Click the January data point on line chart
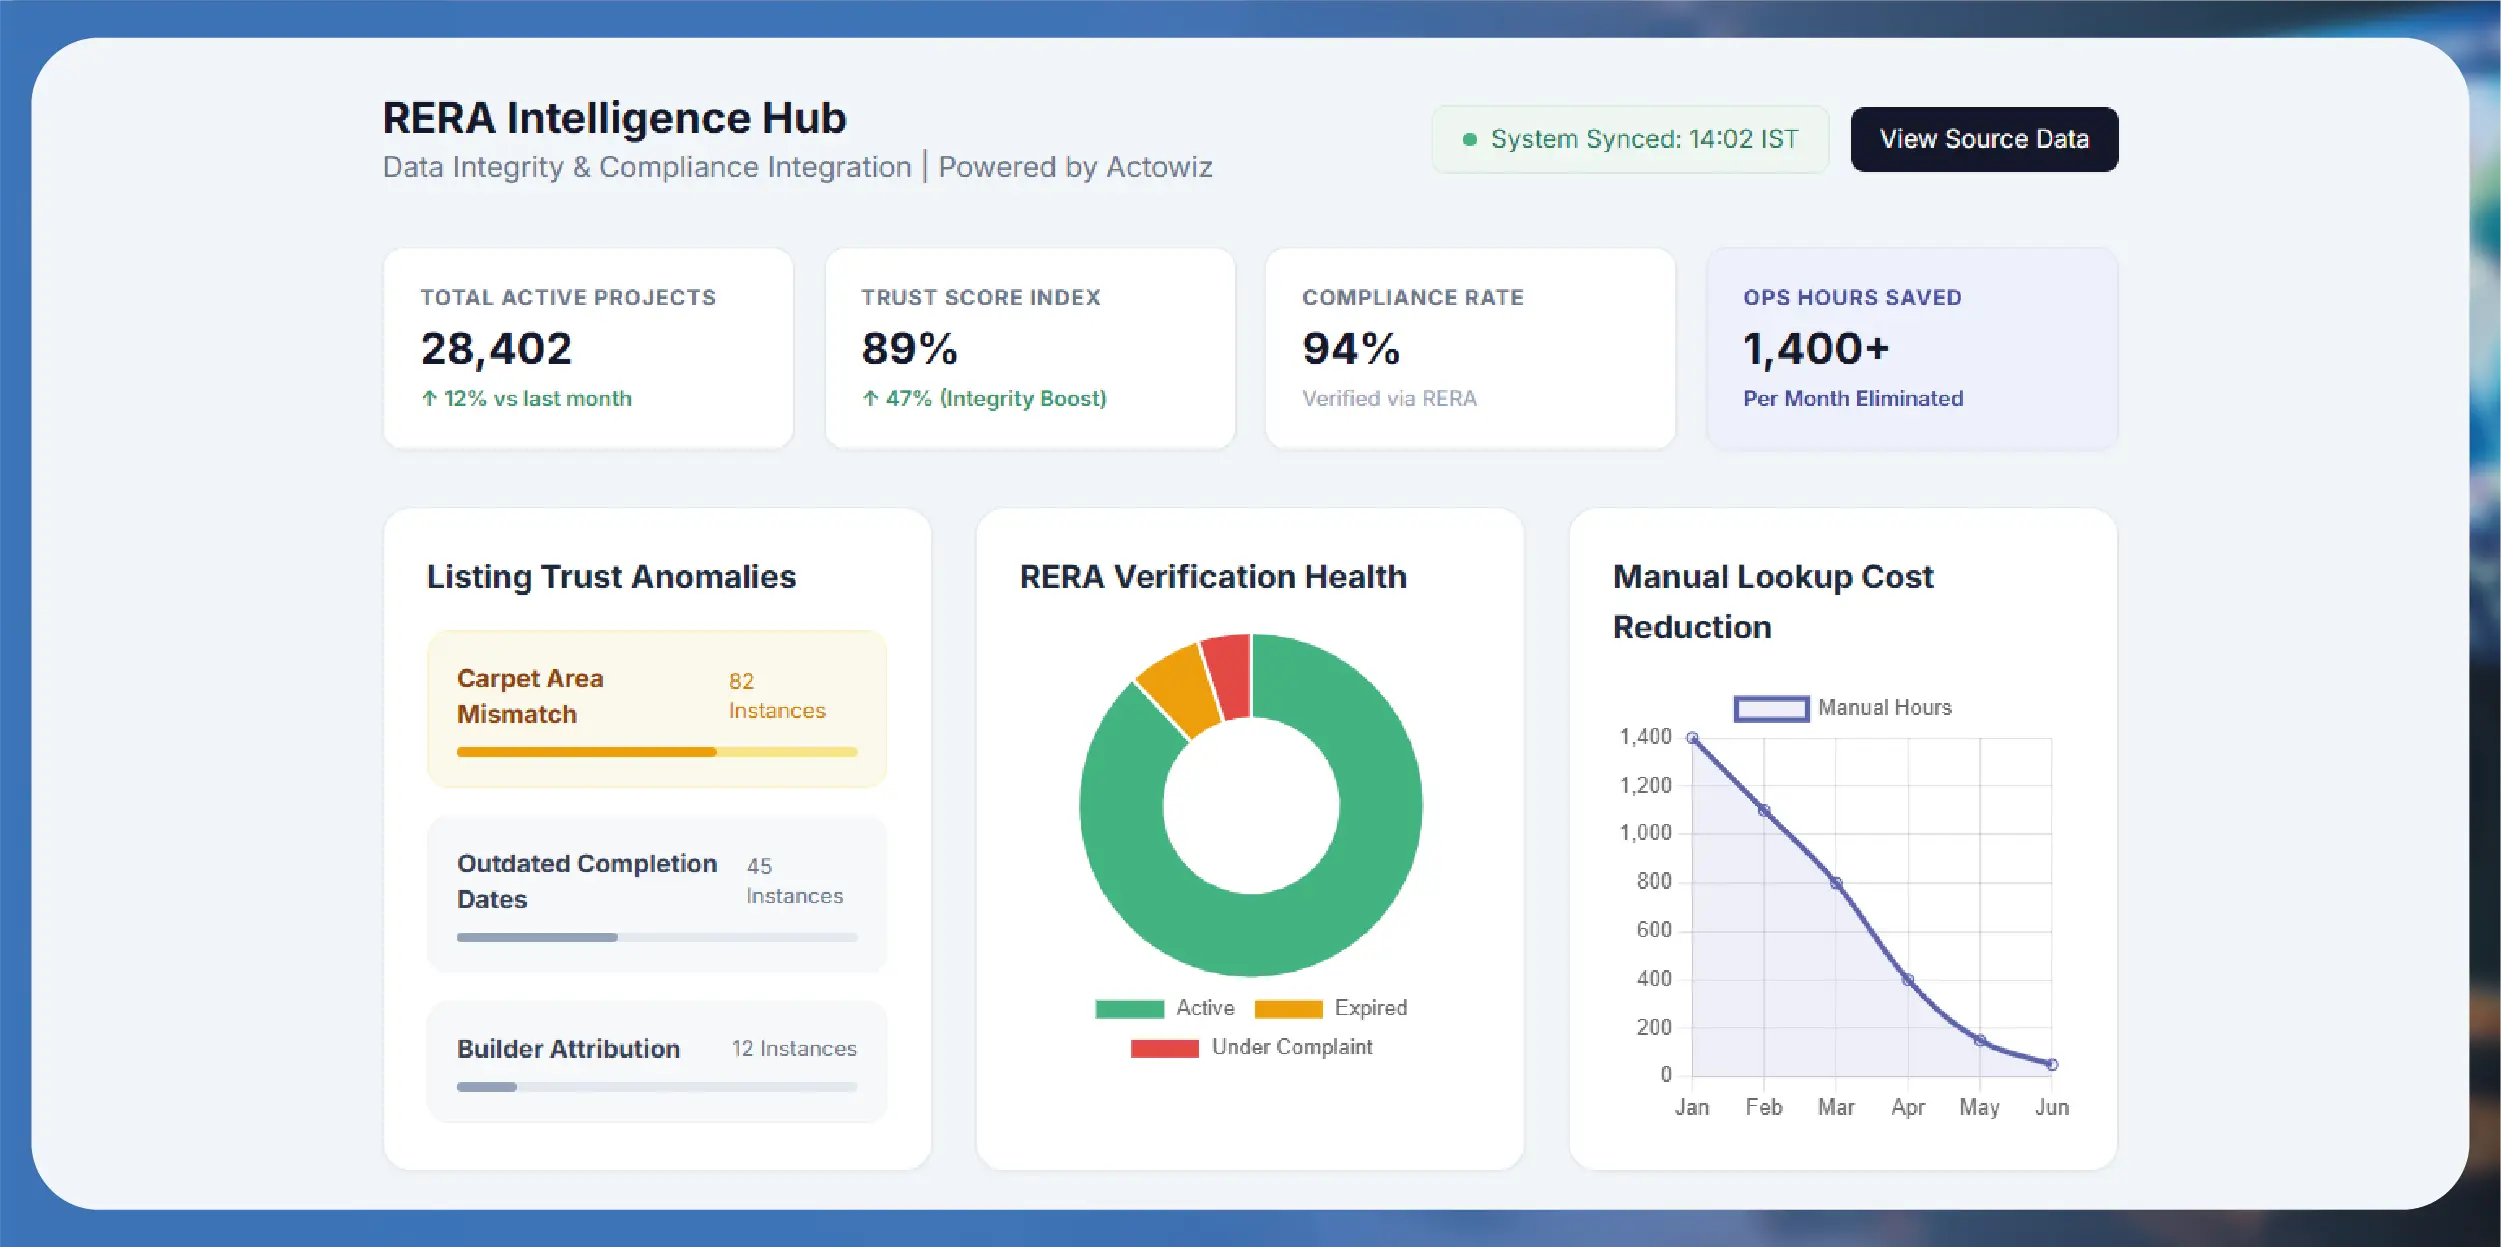2501x1248 pixels. [1692, 738]
